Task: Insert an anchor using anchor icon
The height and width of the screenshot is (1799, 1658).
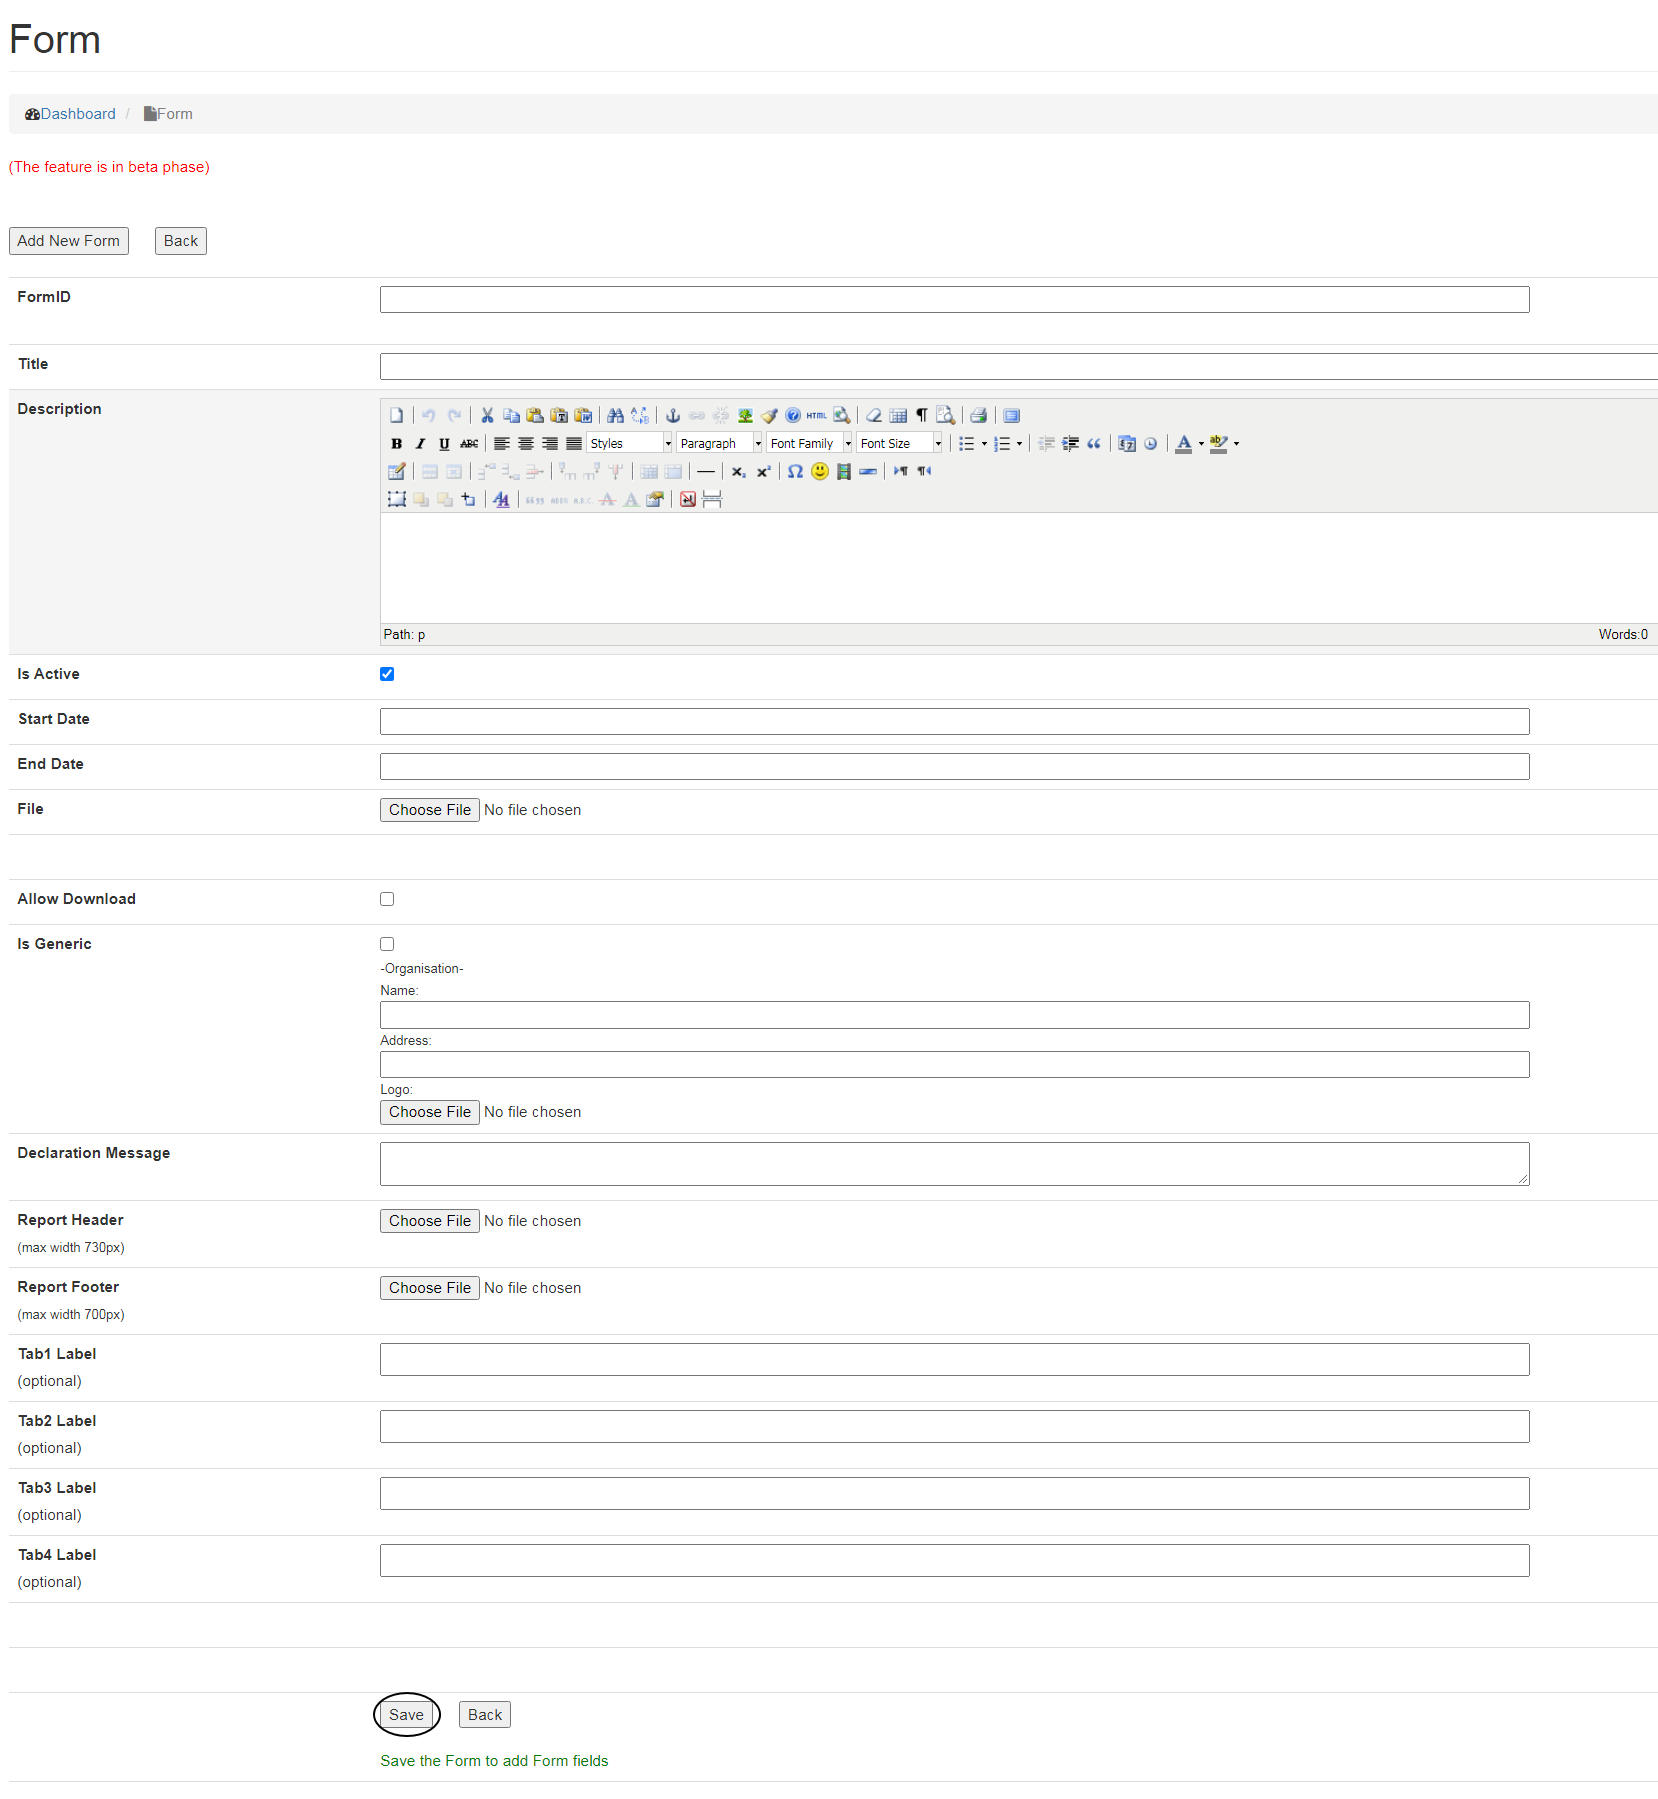Action: coord(673,416)
